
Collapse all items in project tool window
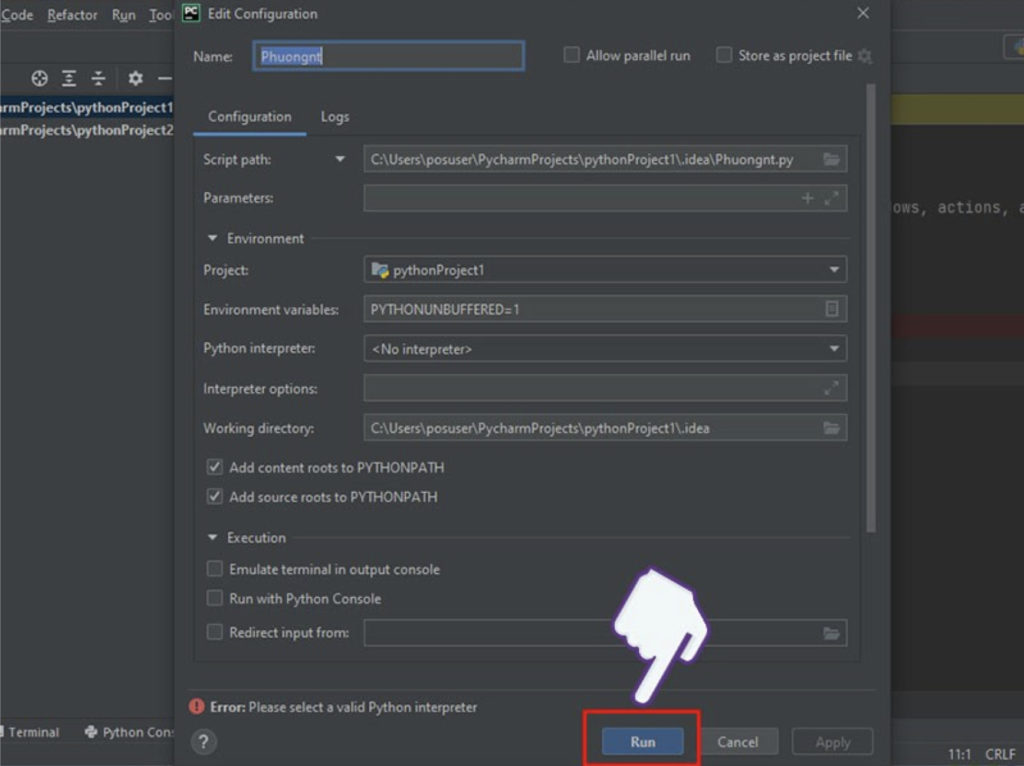[98, 78]
